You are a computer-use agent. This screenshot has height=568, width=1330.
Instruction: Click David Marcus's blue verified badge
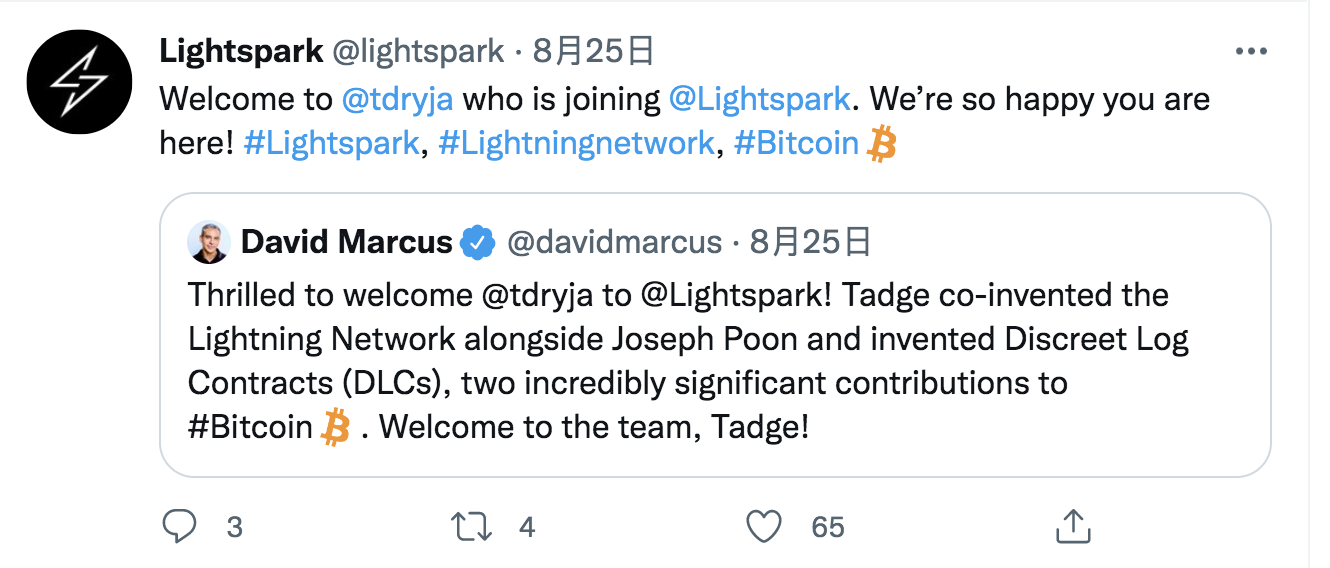click(x=478, y=242)
